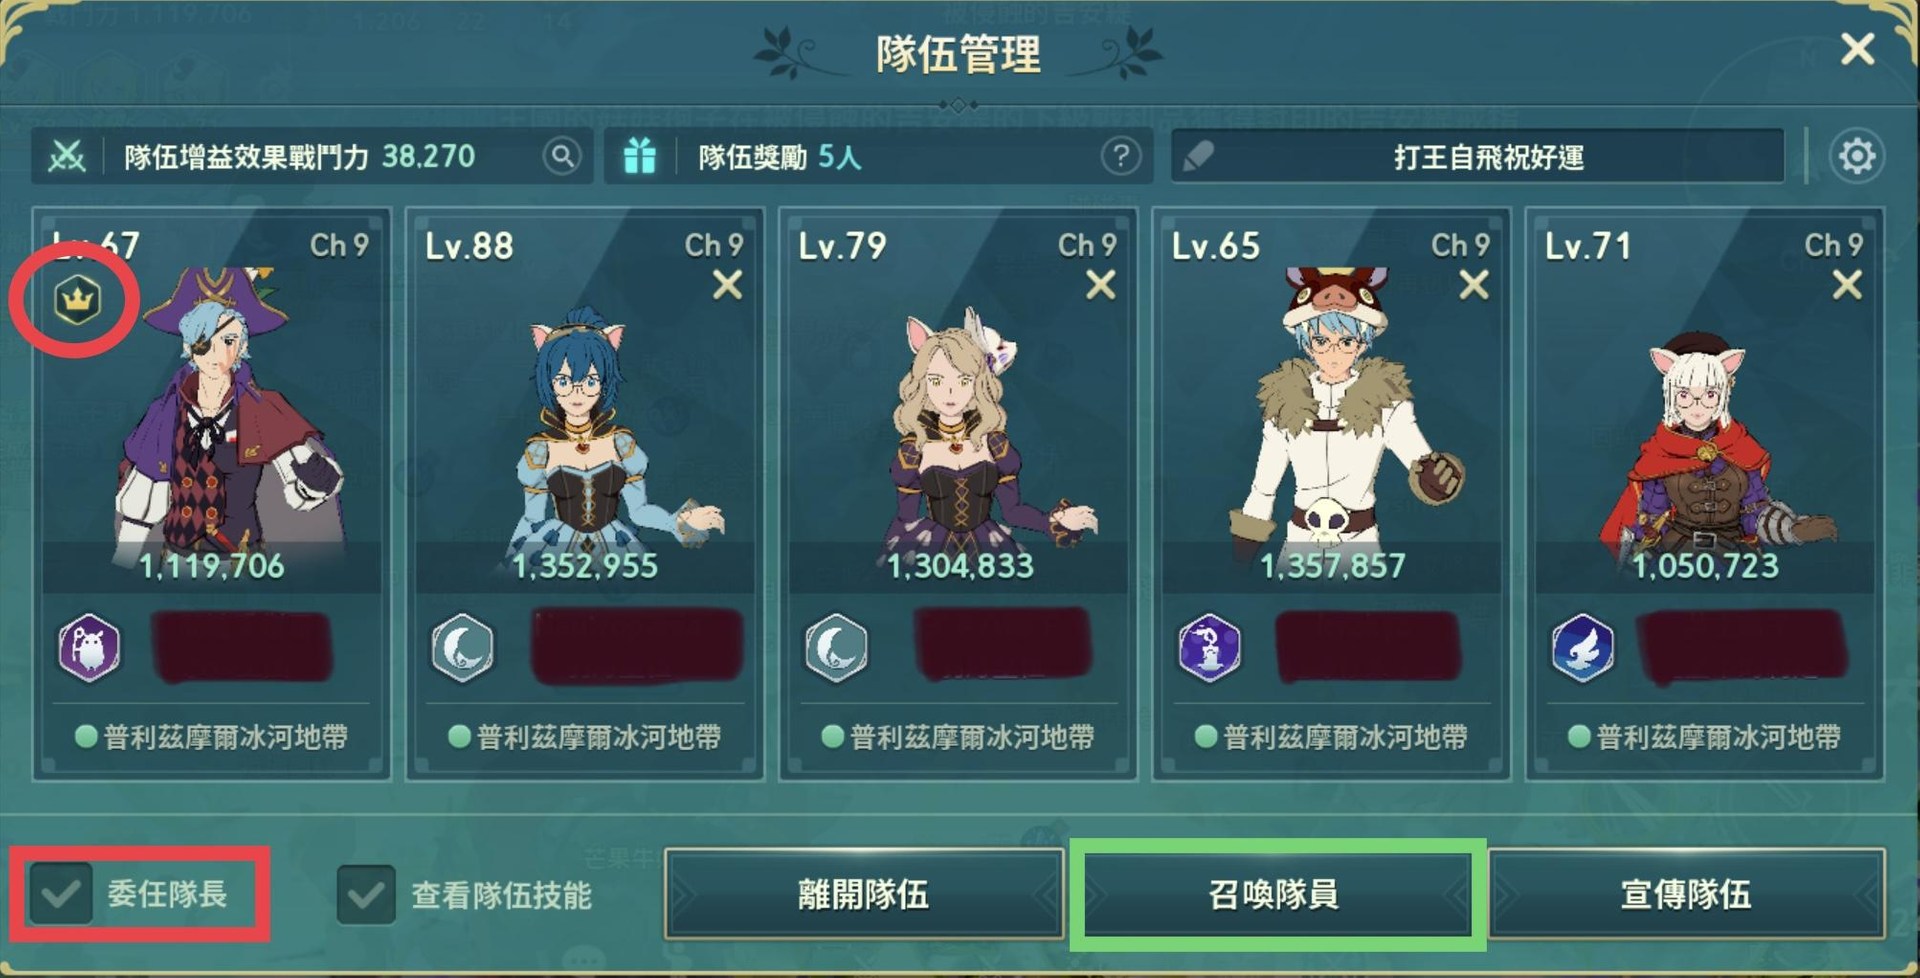Remove the Lv.71 member with the X

point(1847,285)
